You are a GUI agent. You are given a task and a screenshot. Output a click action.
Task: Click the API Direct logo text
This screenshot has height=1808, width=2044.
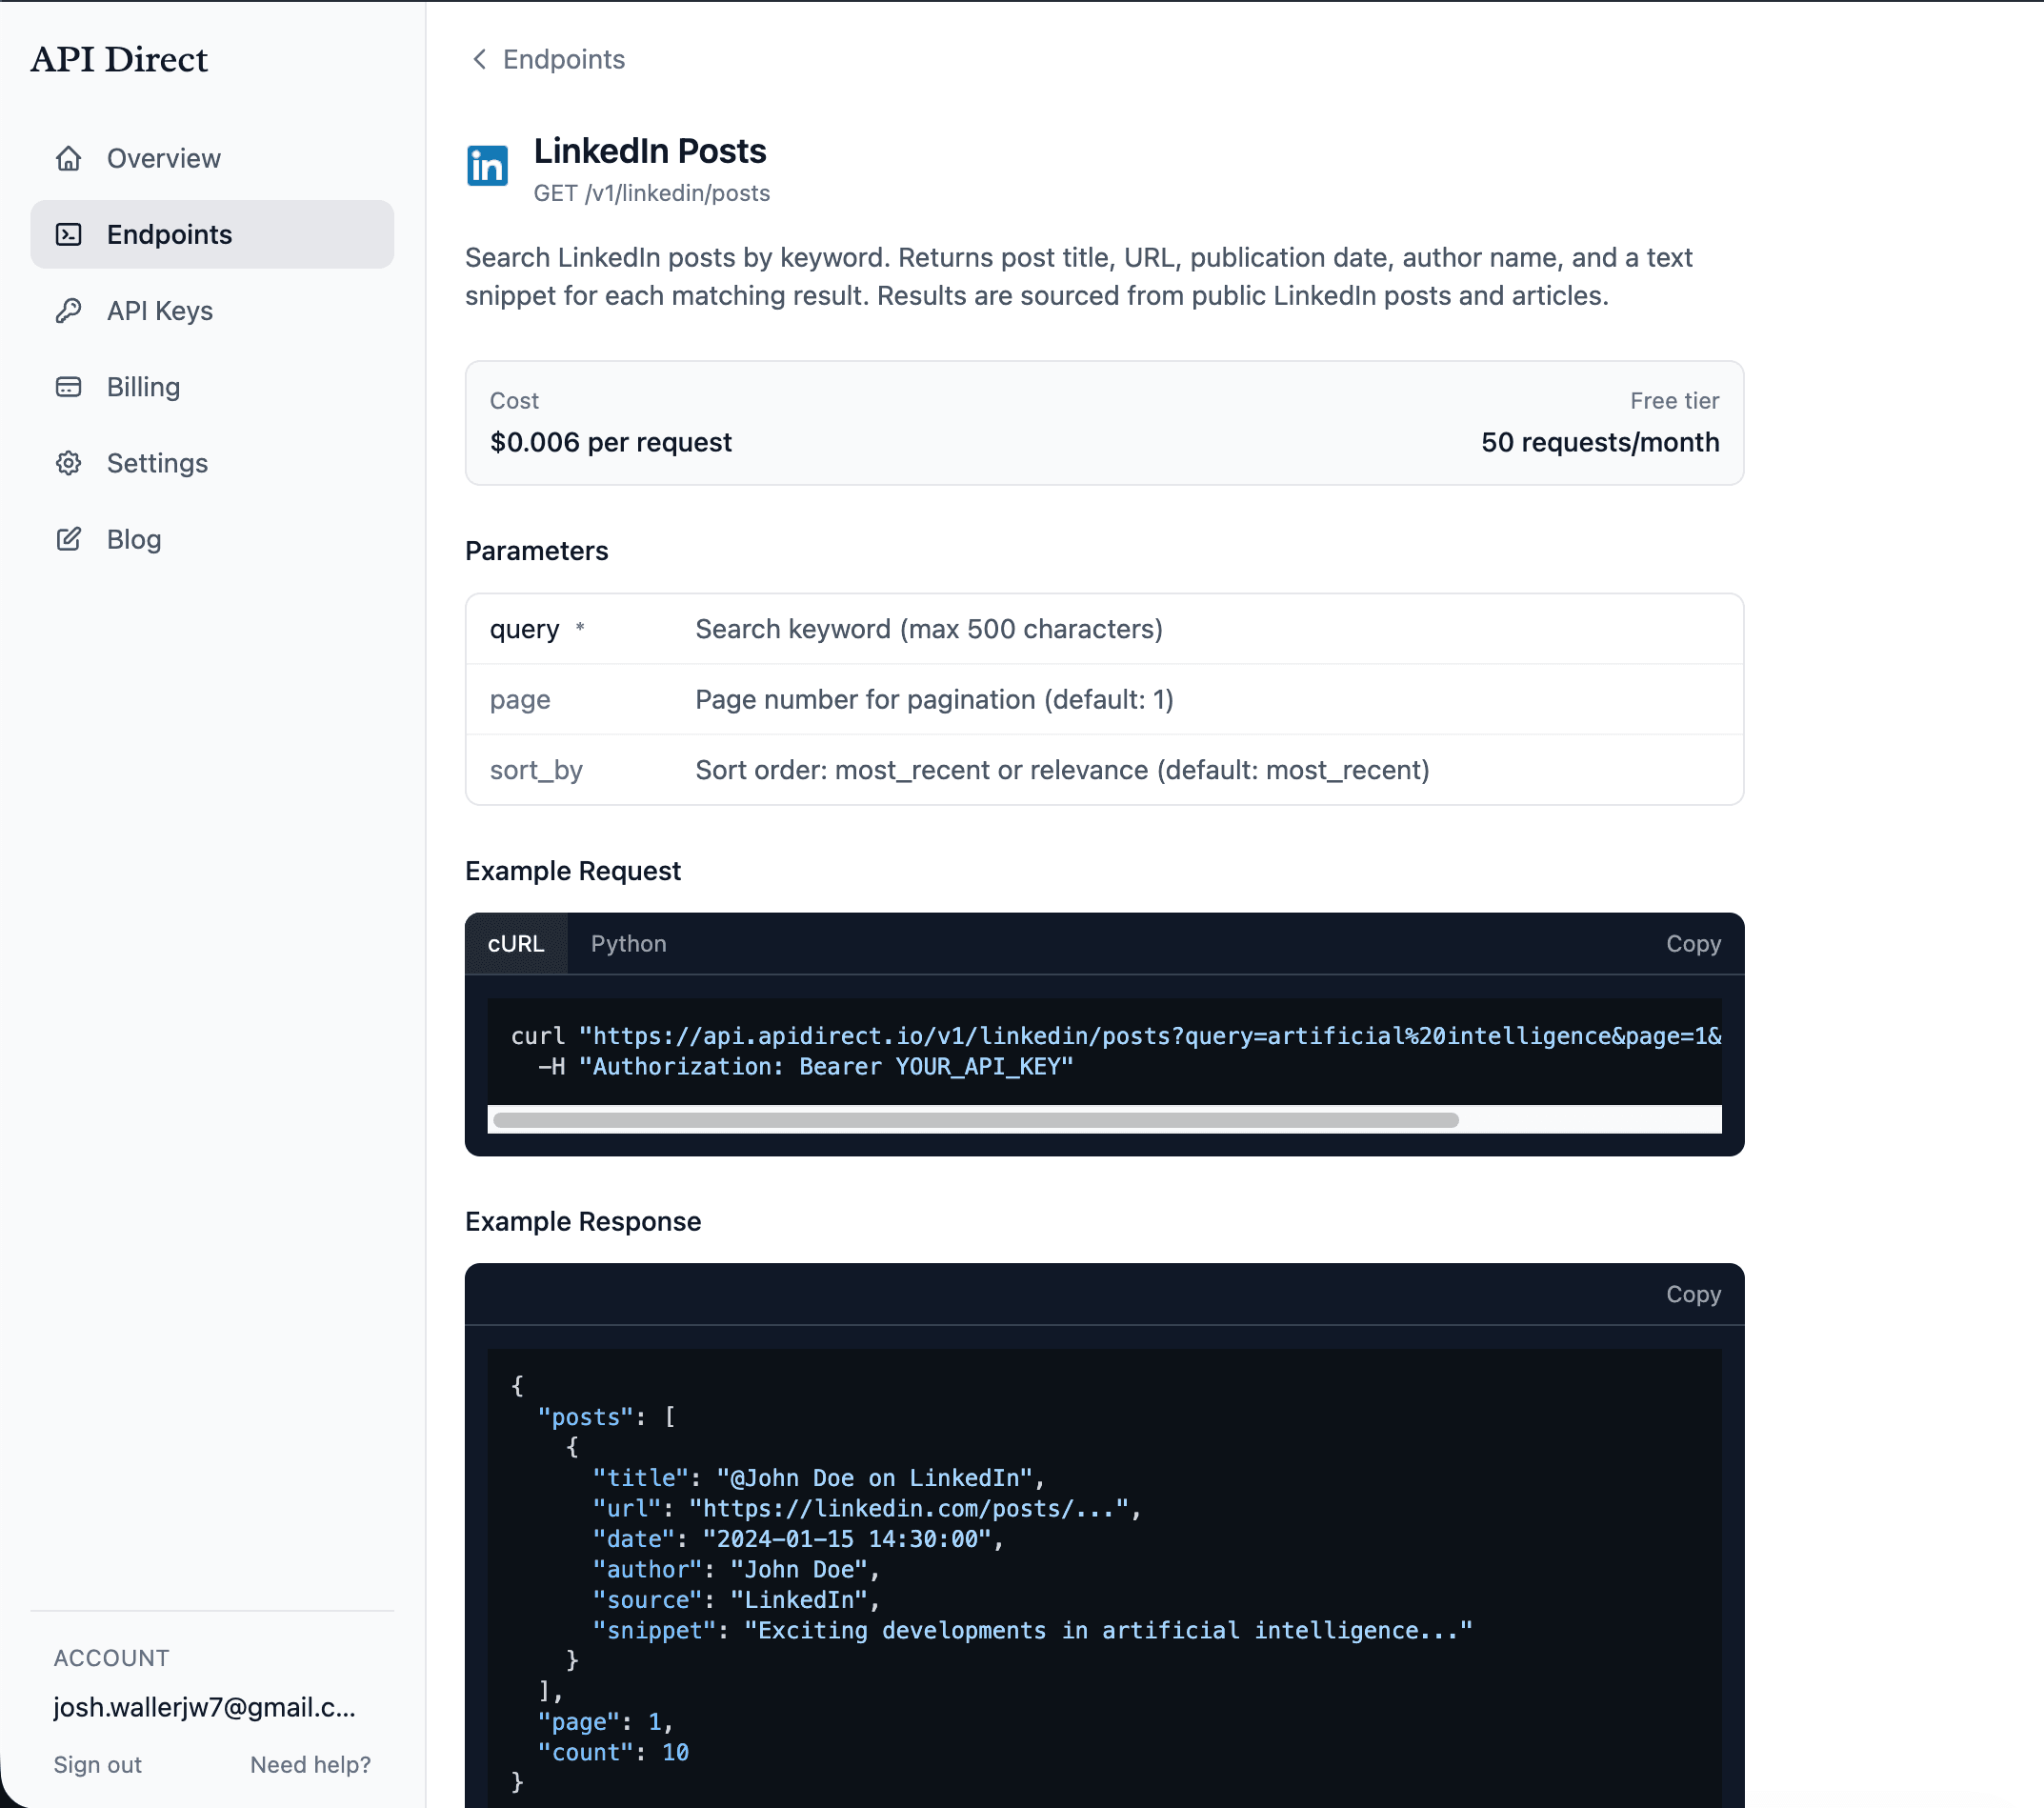pos(119,59)
